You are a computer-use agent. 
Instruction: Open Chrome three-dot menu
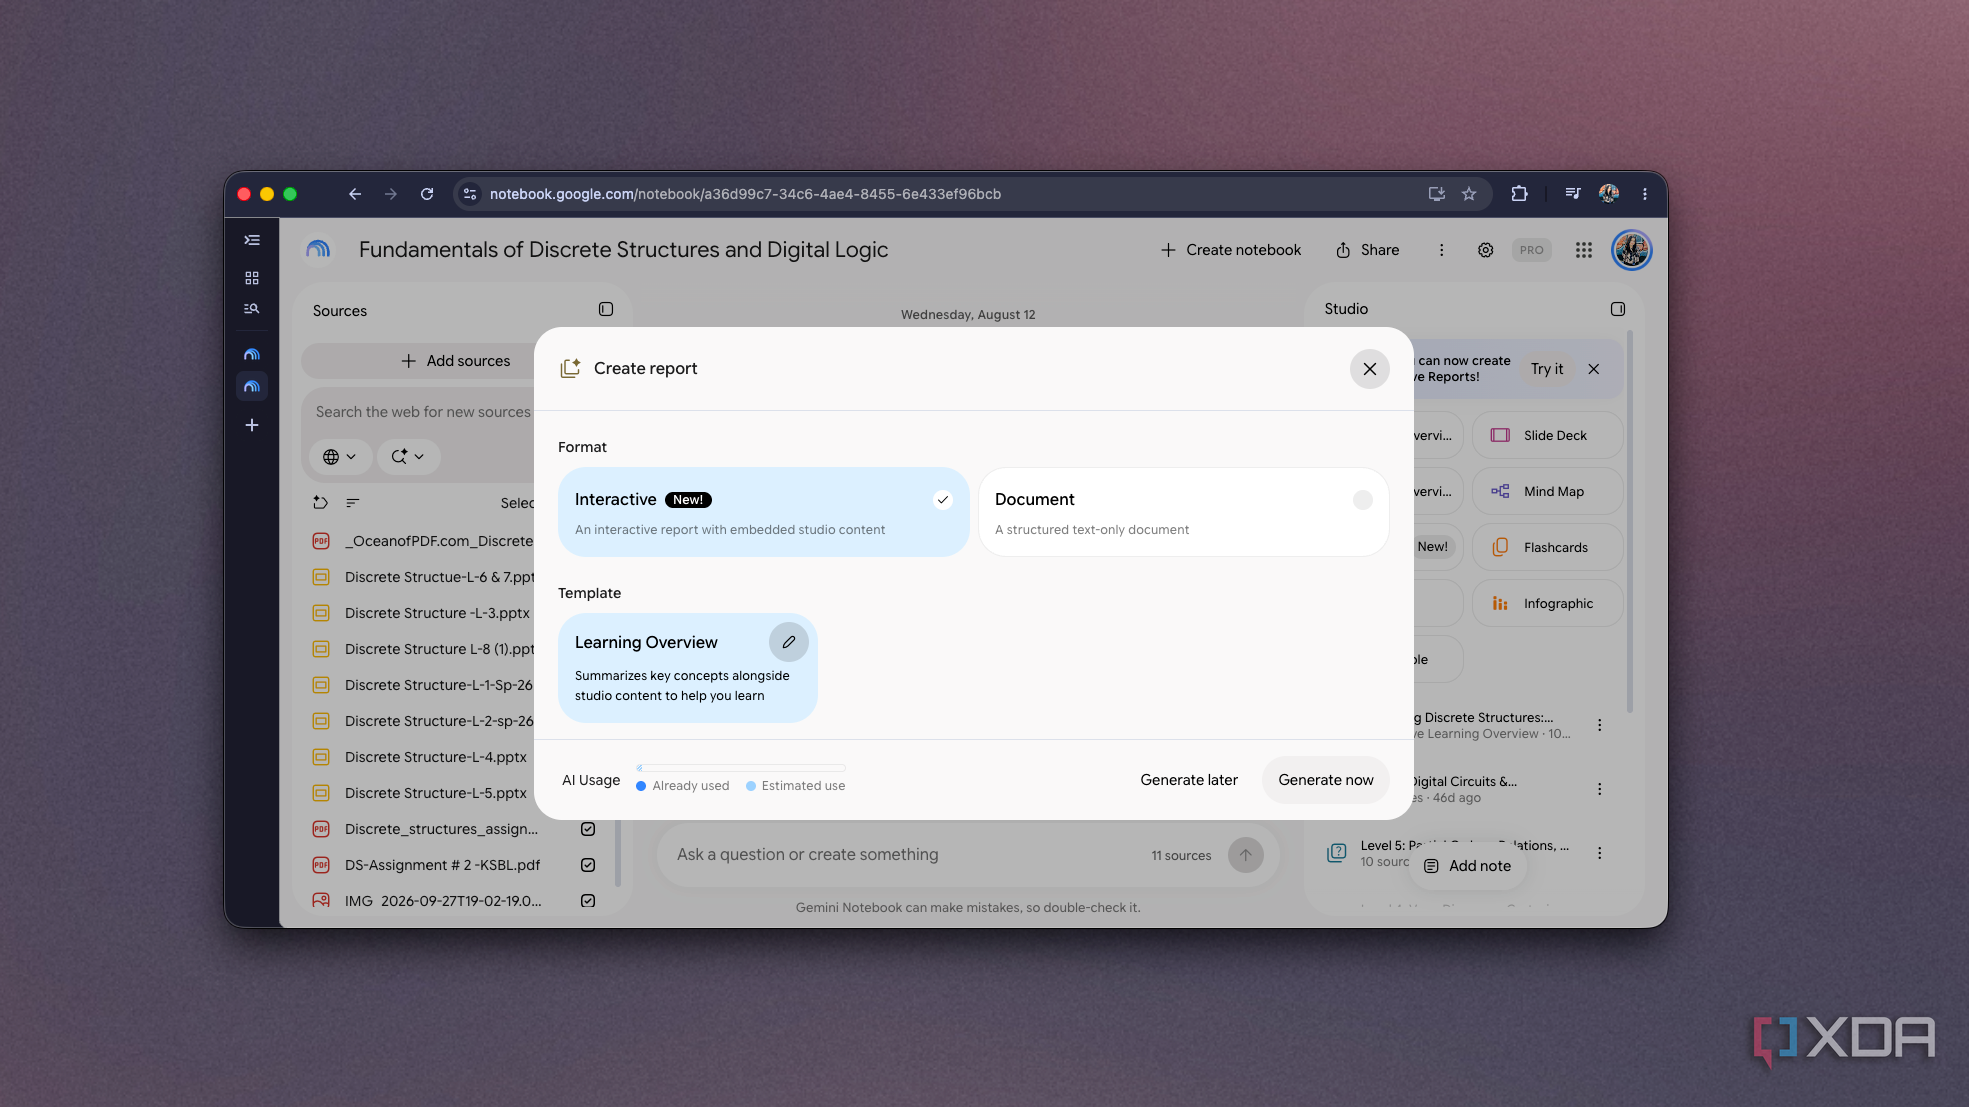point(1645,194)
